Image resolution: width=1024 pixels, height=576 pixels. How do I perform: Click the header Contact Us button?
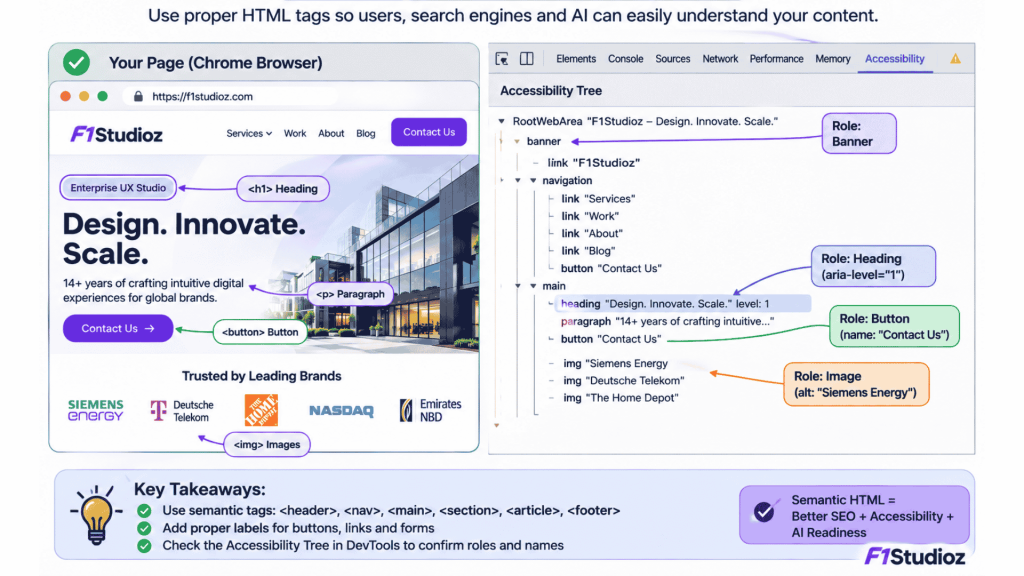[429, 132]
